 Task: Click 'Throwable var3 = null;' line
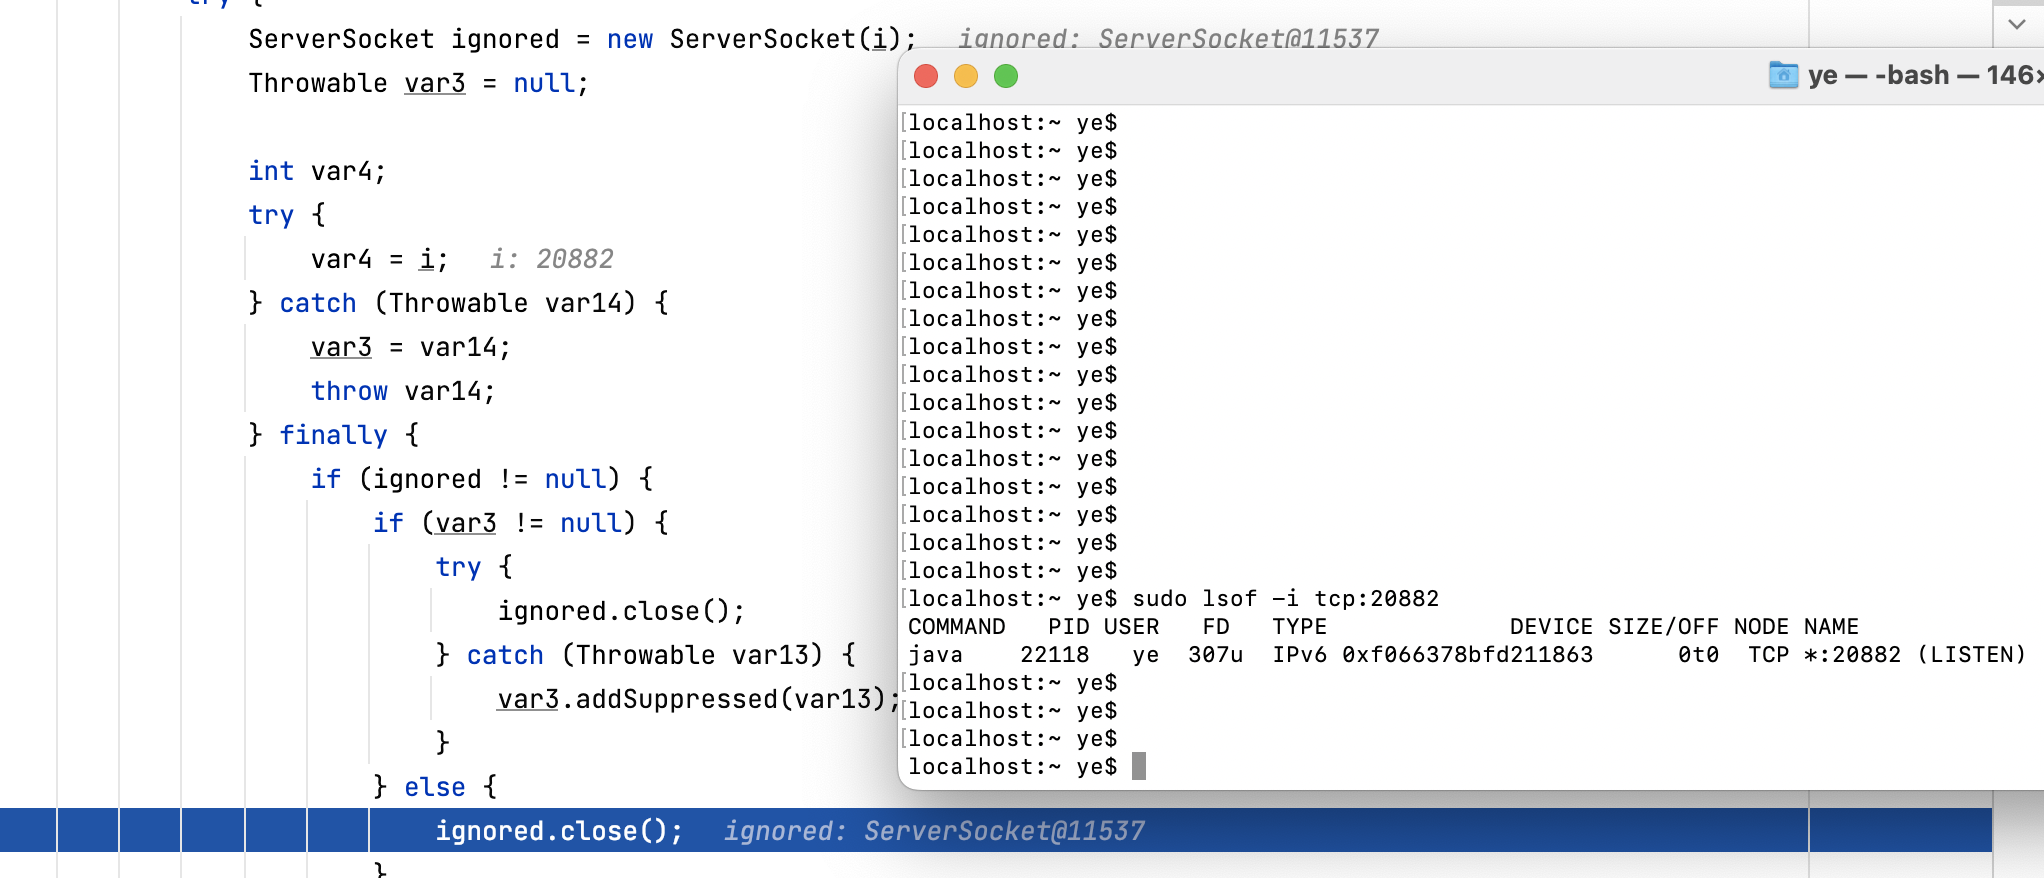click(x=418, y=83)
